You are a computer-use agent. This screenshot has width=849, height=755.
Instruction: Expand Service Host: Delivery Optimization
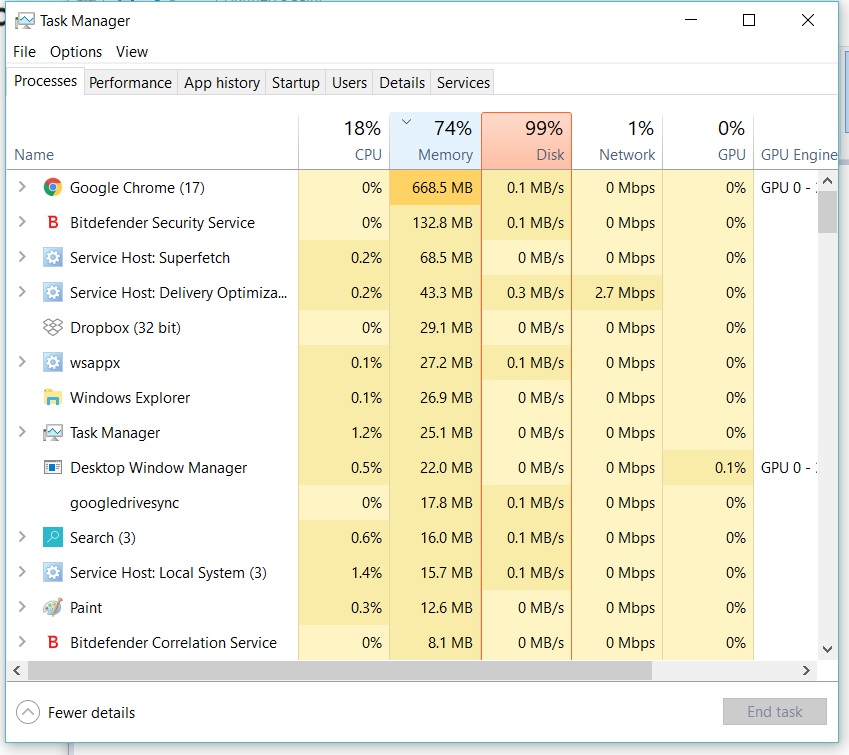[x=22, y=292]
